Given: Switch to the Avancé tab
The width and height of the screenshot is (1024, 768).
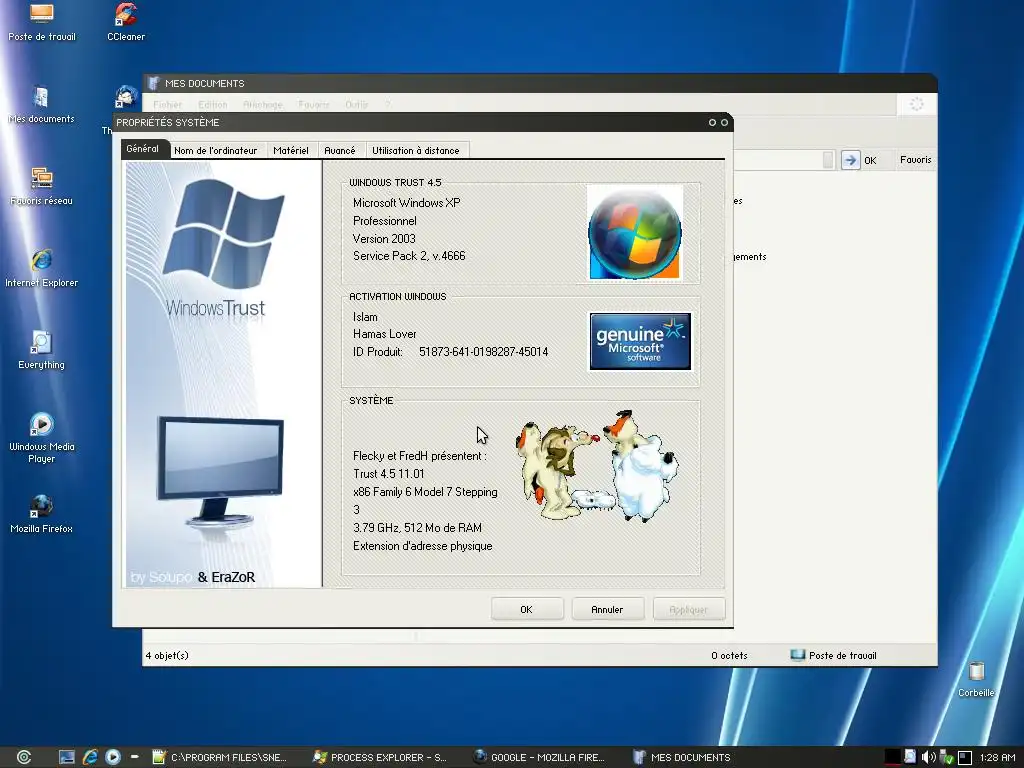Looking at the screenshot, I should tap(340, 151).
